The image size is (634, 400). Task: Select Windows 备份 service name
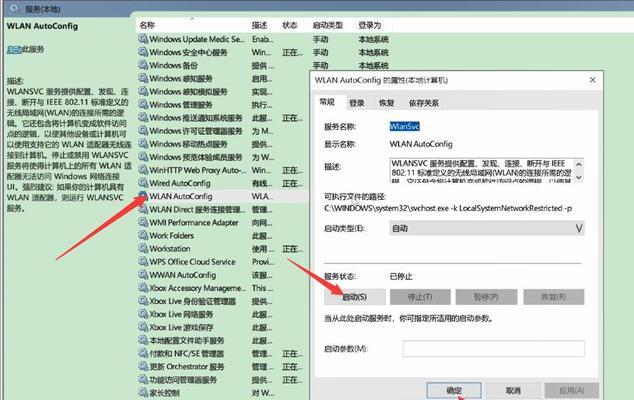pyautogui.click(x=173, y=66)
